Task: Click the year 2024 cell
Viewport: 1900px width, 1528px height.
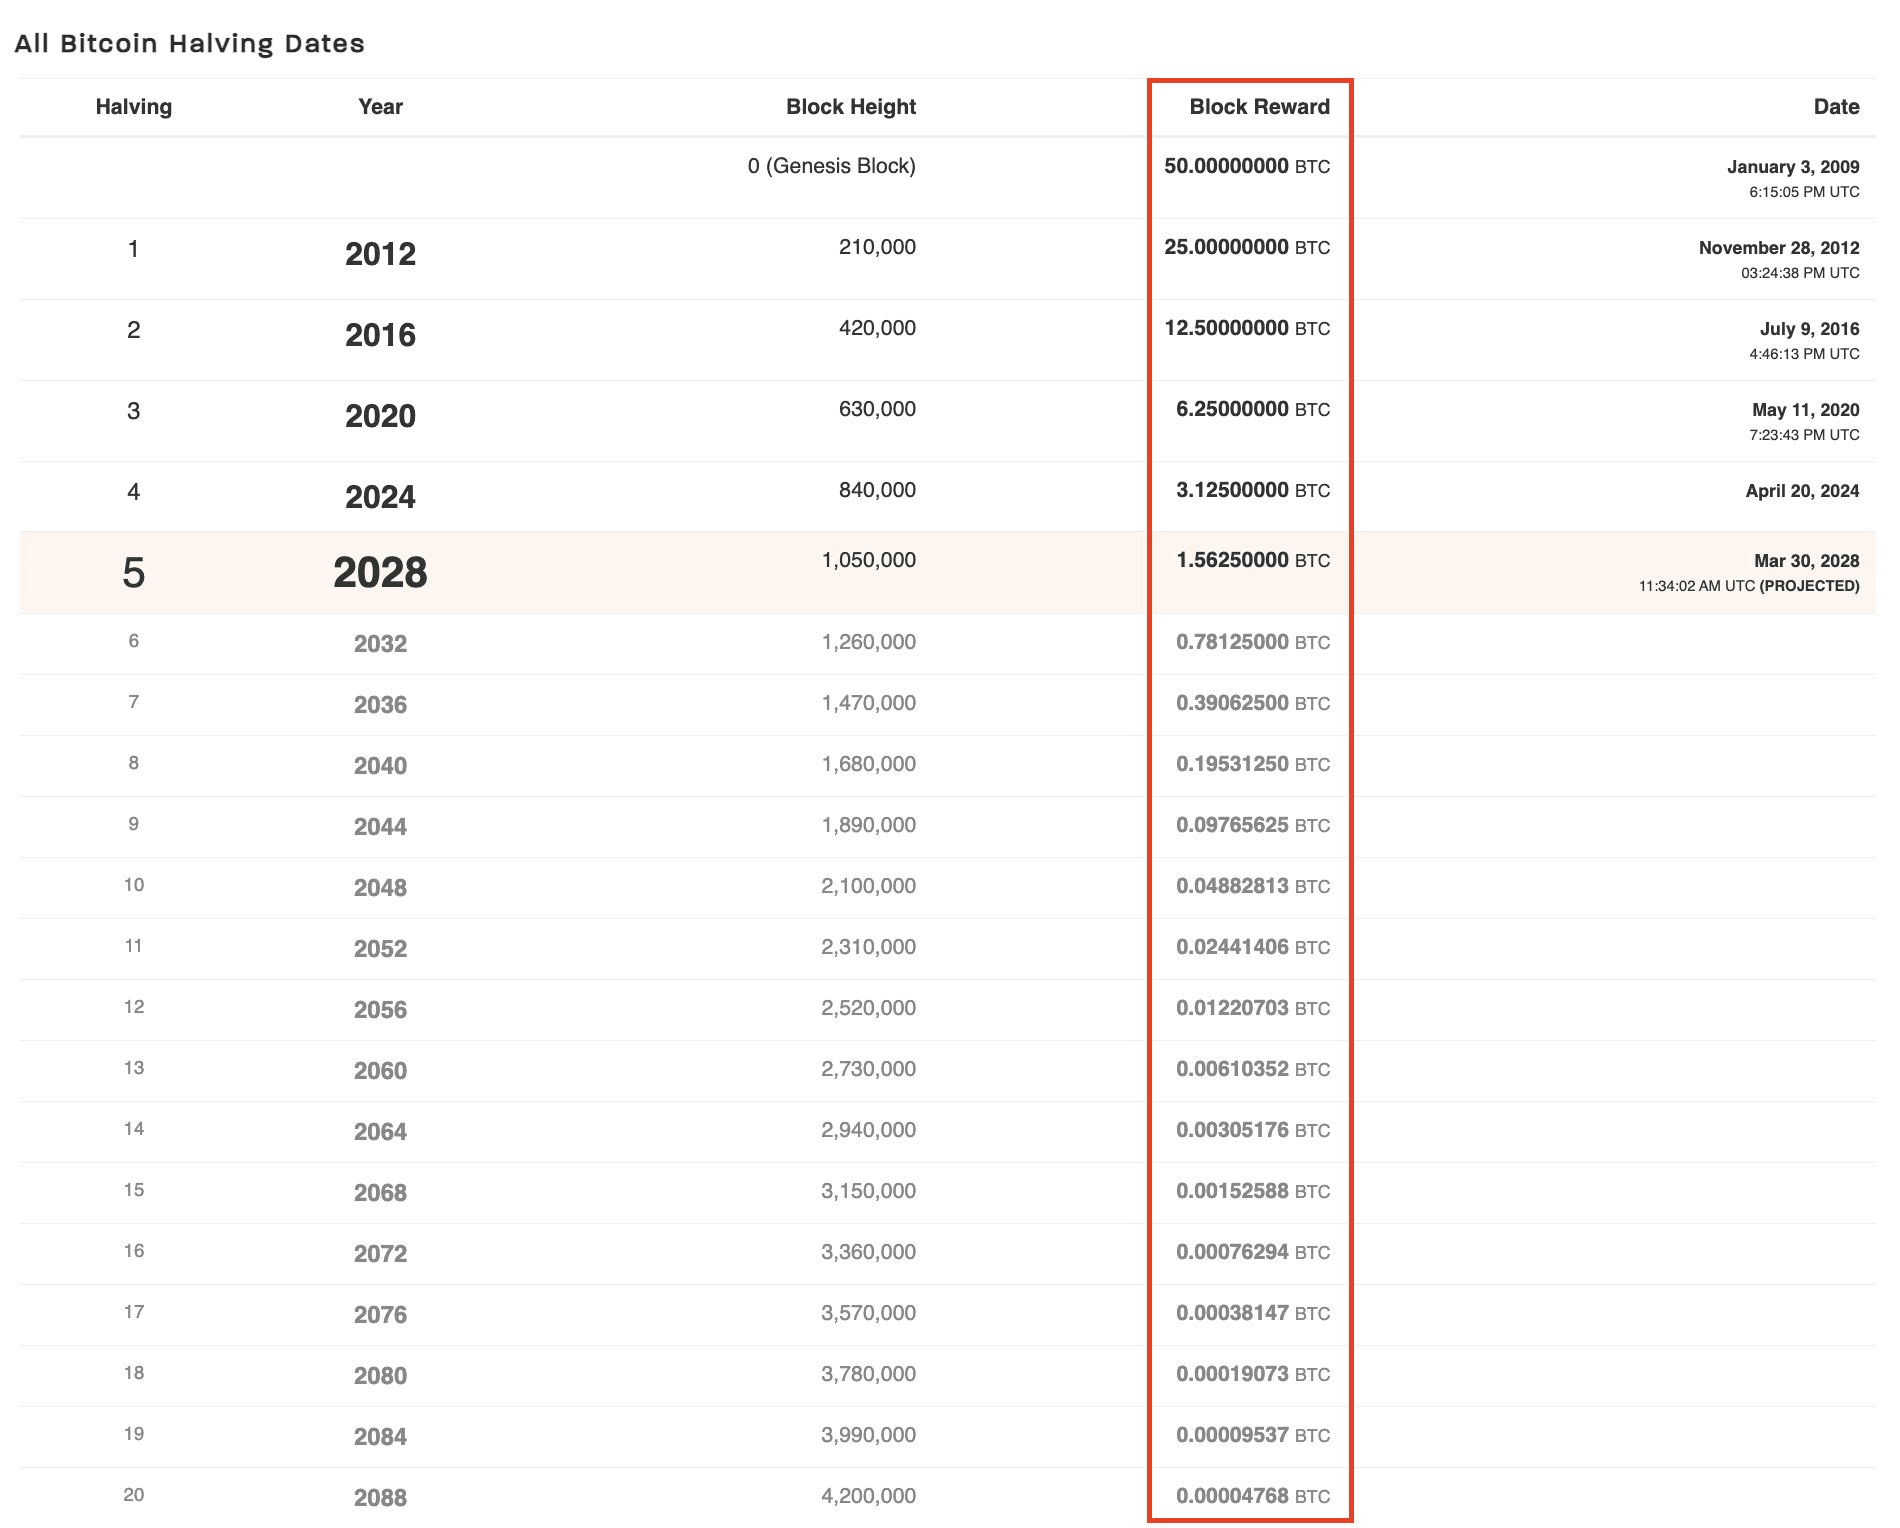Action: 380,497
